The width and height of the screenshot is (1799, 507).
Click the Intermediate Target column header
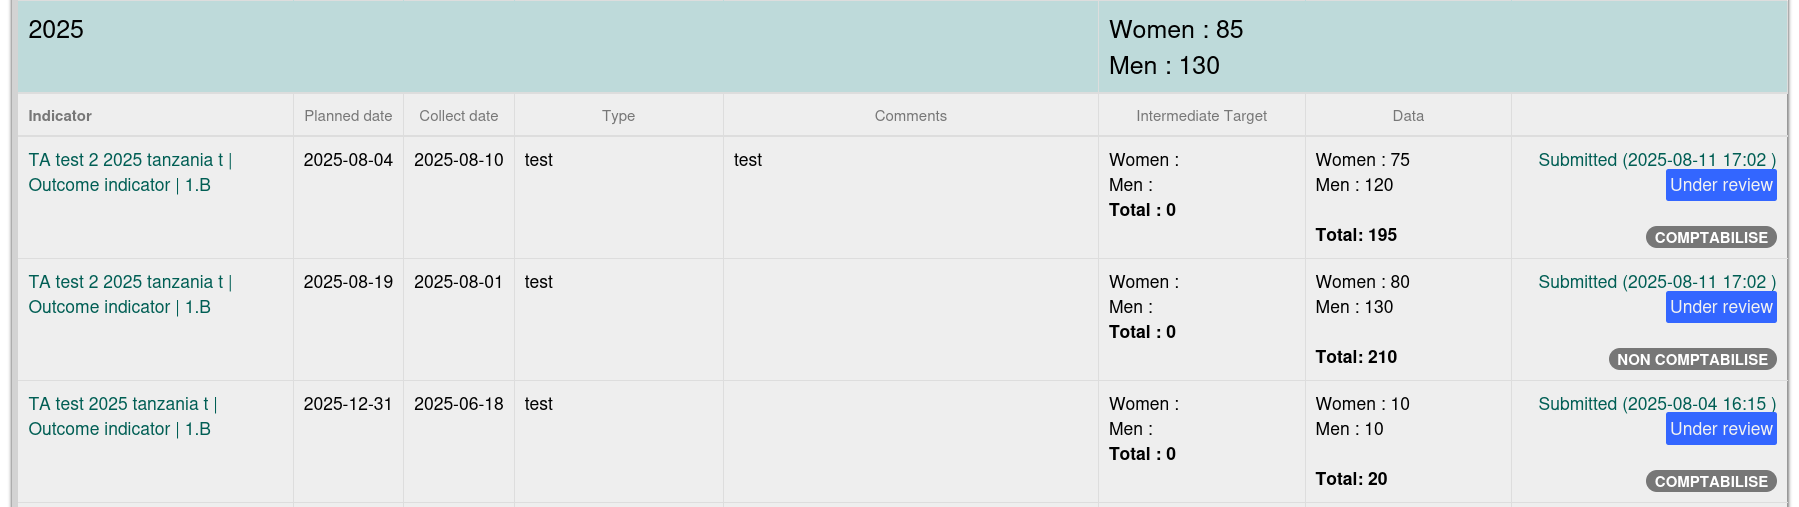coord(1202,116)
